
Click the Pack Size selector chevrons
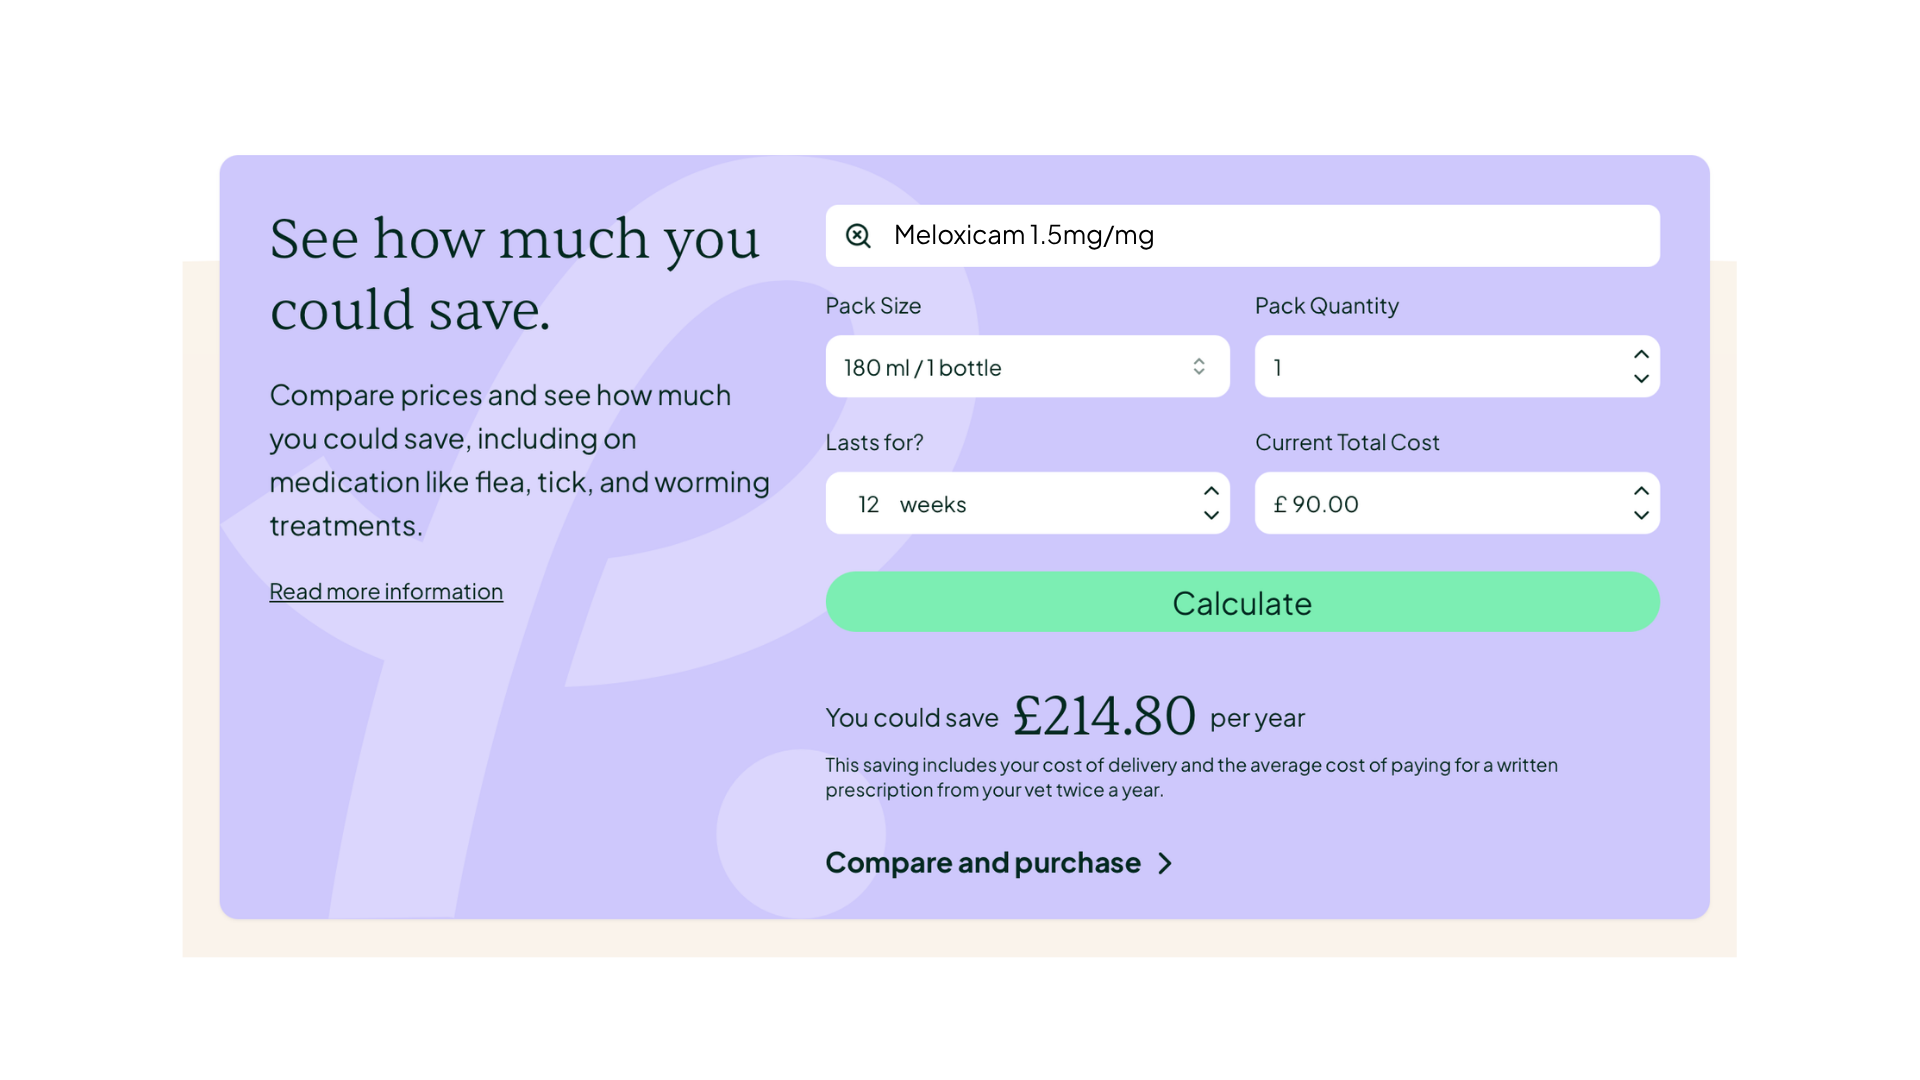coord(1197,366)
